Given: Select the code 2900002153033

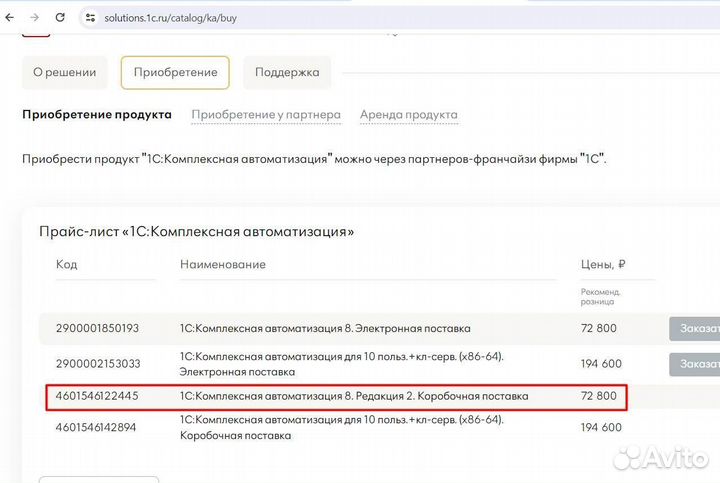Looking at the screenshot, I should coord(98,364).
